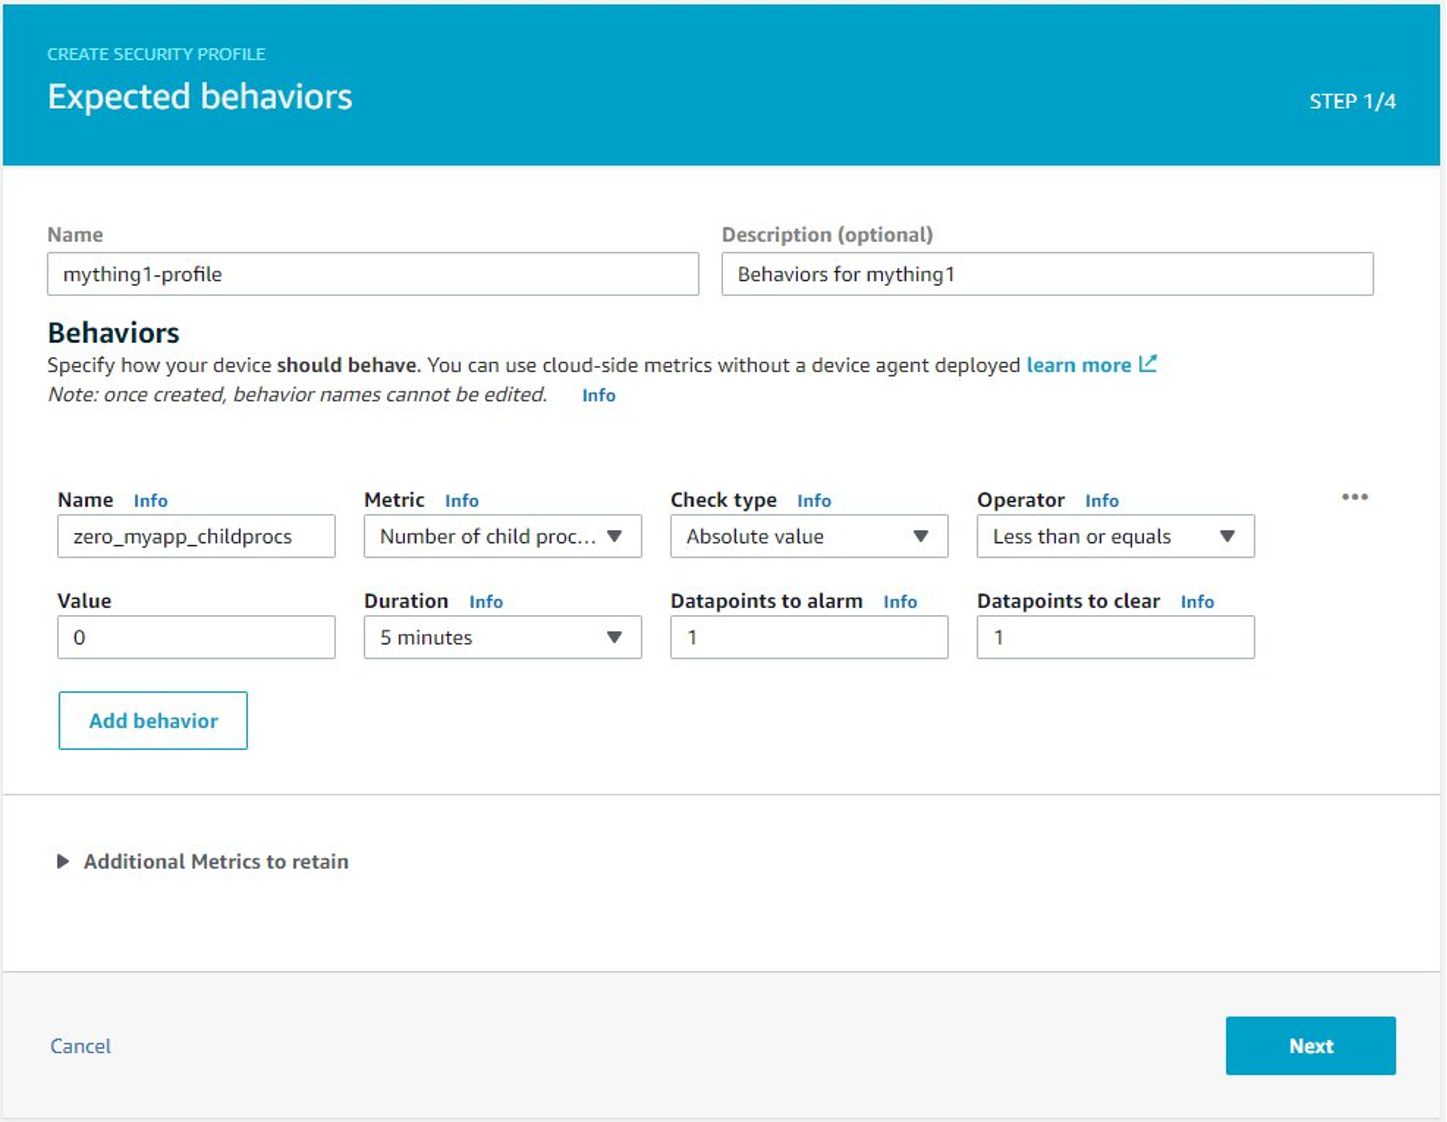Open the three-dot behavior options menu
The width and height of the screenshot is (1447, 1122).
(x=1354, y=497)
